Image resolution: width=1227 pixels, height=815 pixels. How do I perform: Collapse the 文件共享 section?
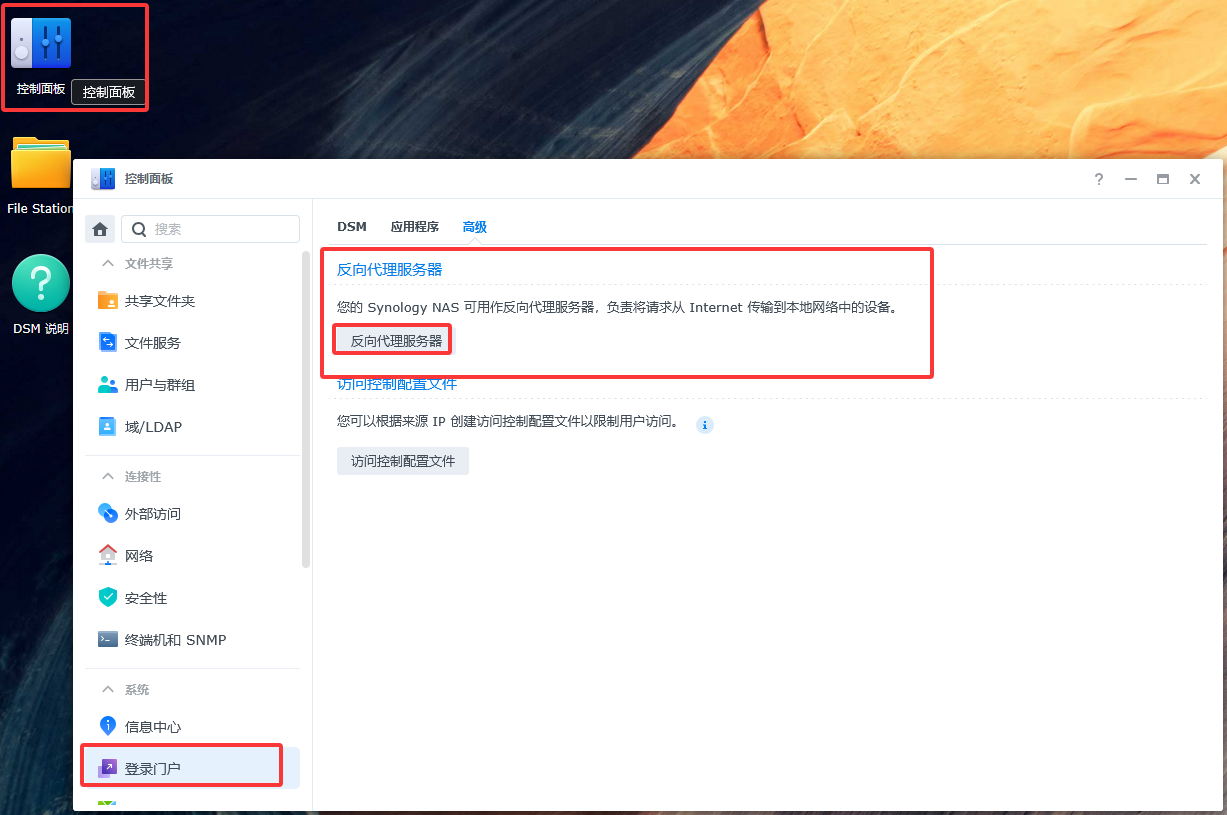pos(130,262)
